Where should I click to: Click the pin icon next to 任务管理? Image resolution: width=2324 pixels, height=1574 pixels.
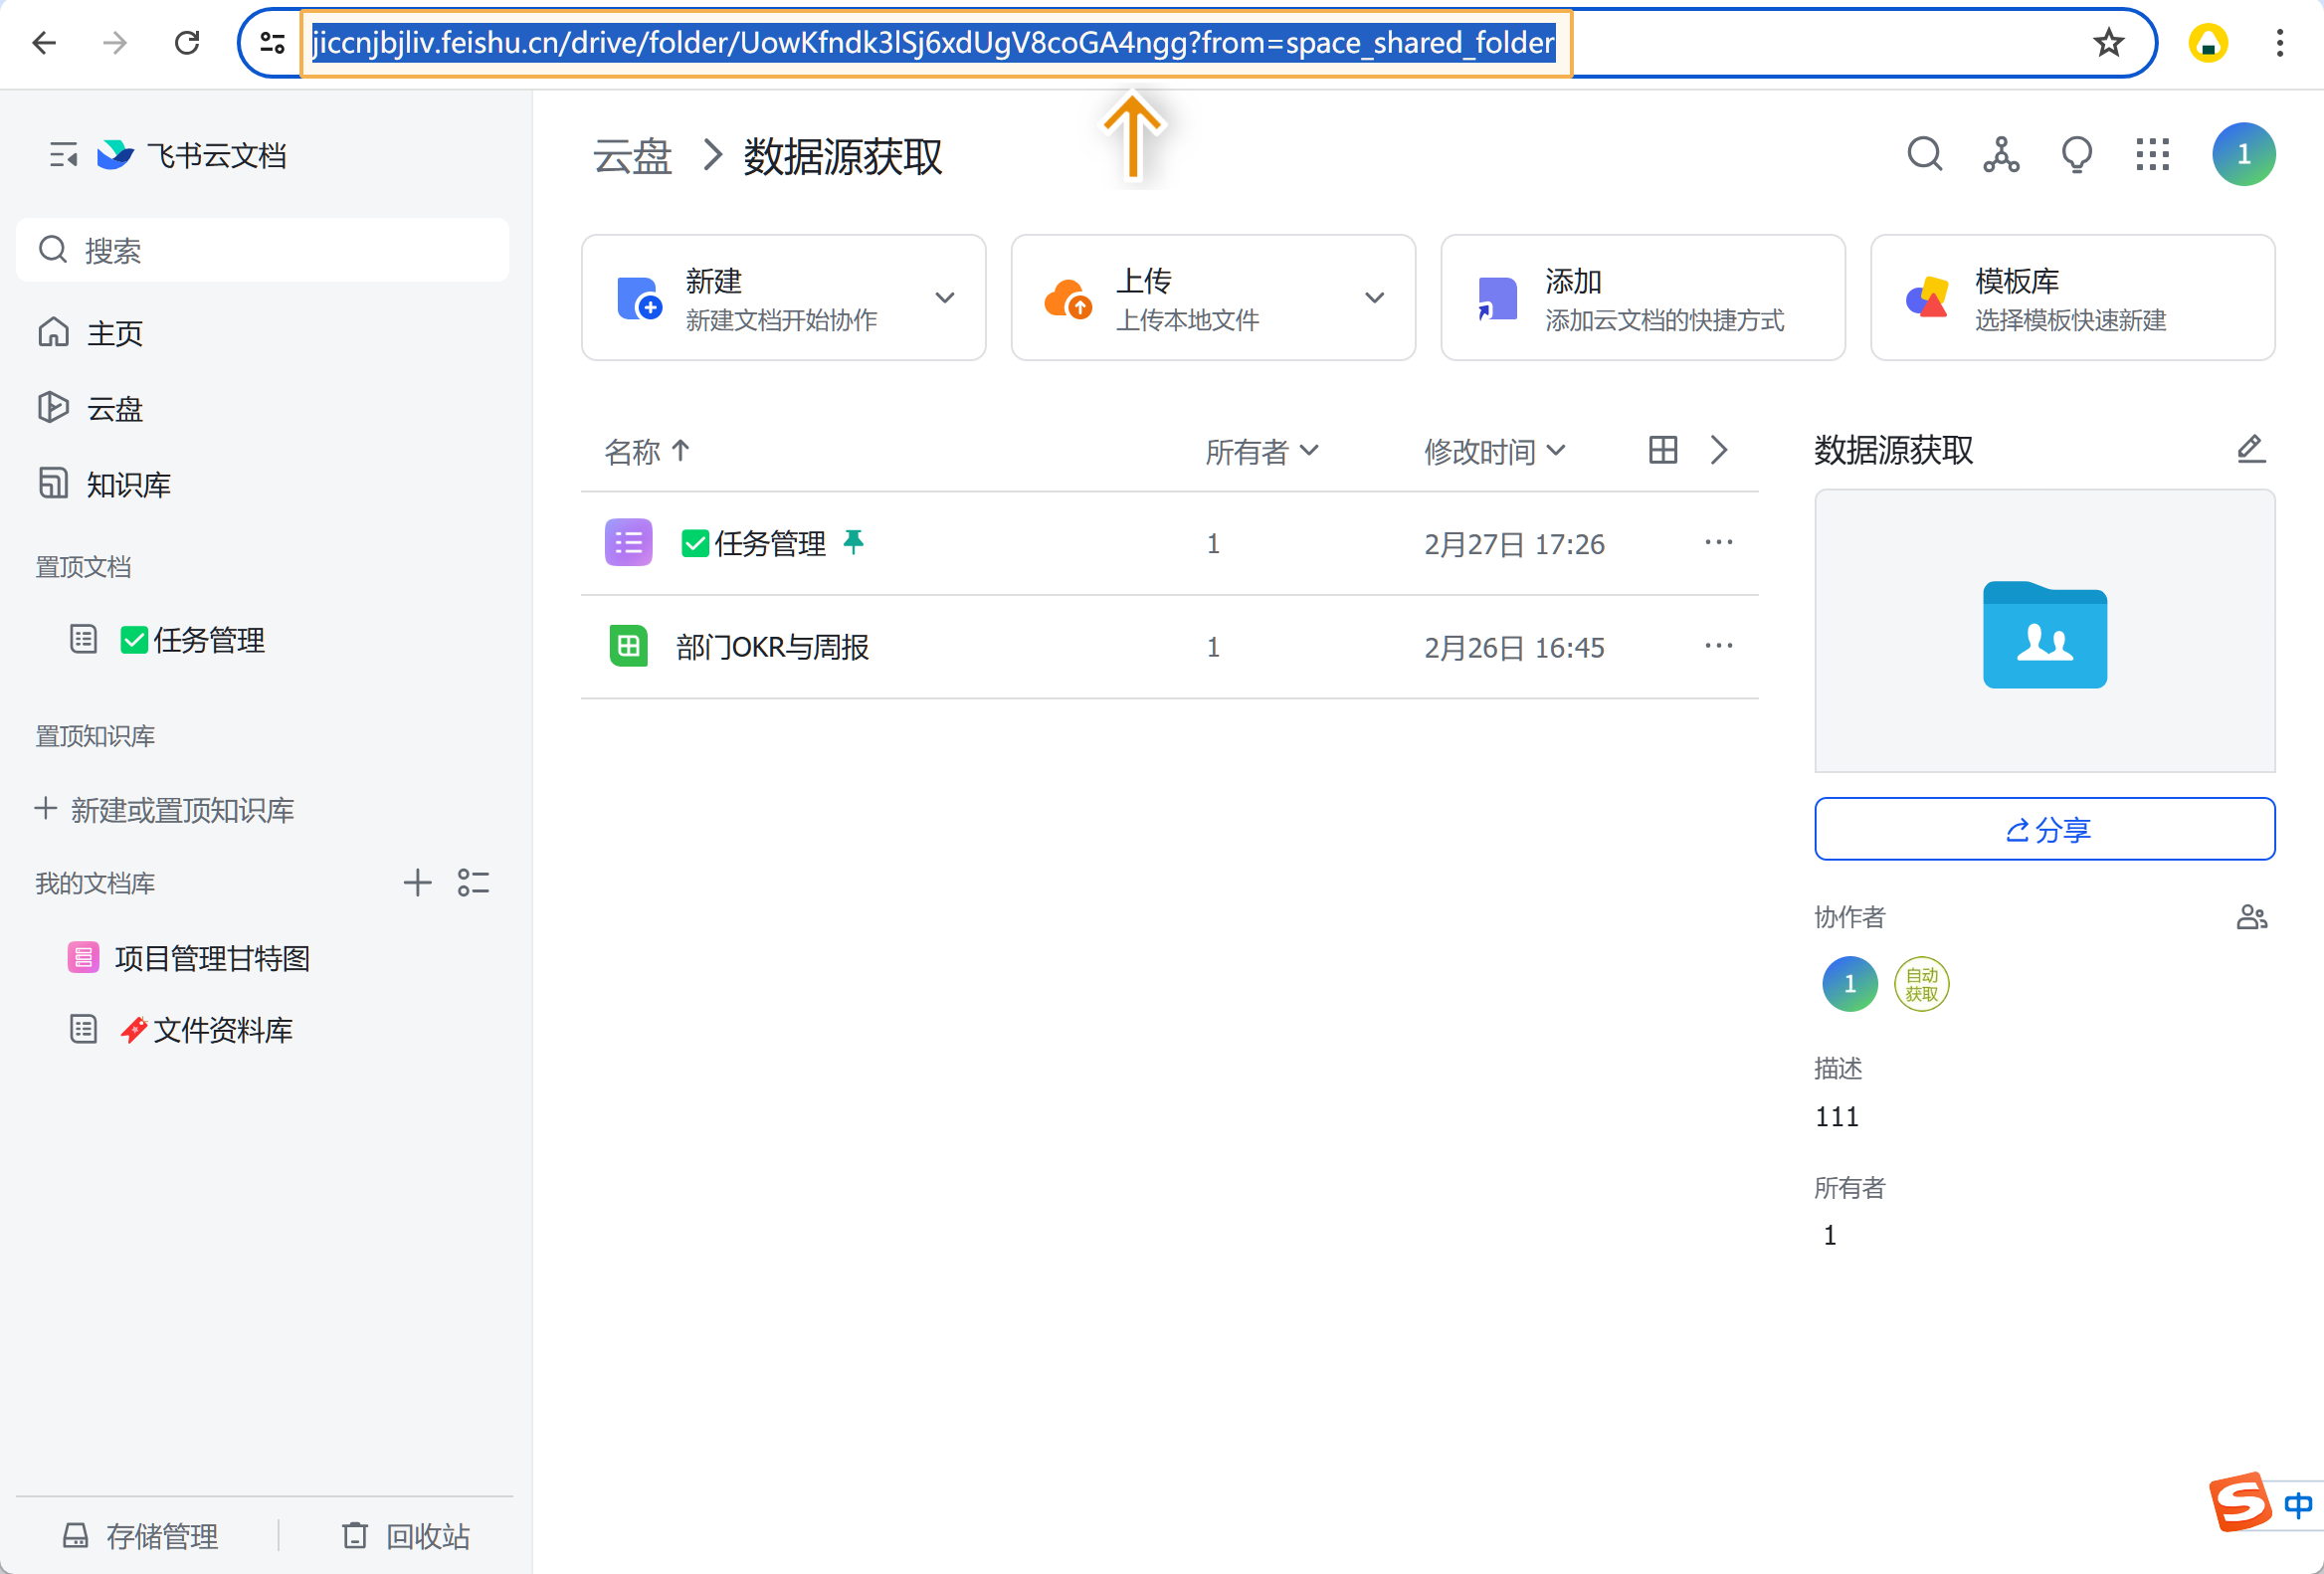click(x=852, y=542)
